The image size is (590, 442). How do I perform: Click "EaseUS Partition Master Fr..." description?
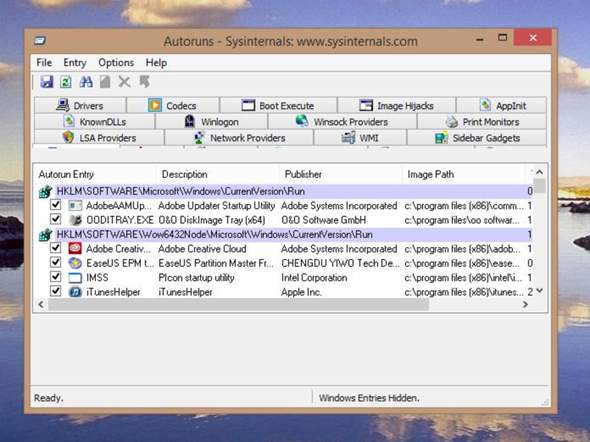216,263
